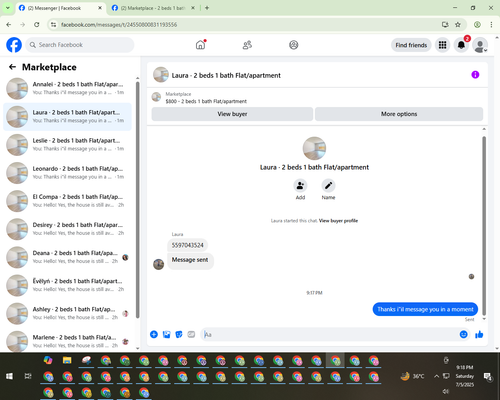Click Laura's avatar beside Message sent
The height and width of the screenshot is (400, 500).
[x=158, y=264]
